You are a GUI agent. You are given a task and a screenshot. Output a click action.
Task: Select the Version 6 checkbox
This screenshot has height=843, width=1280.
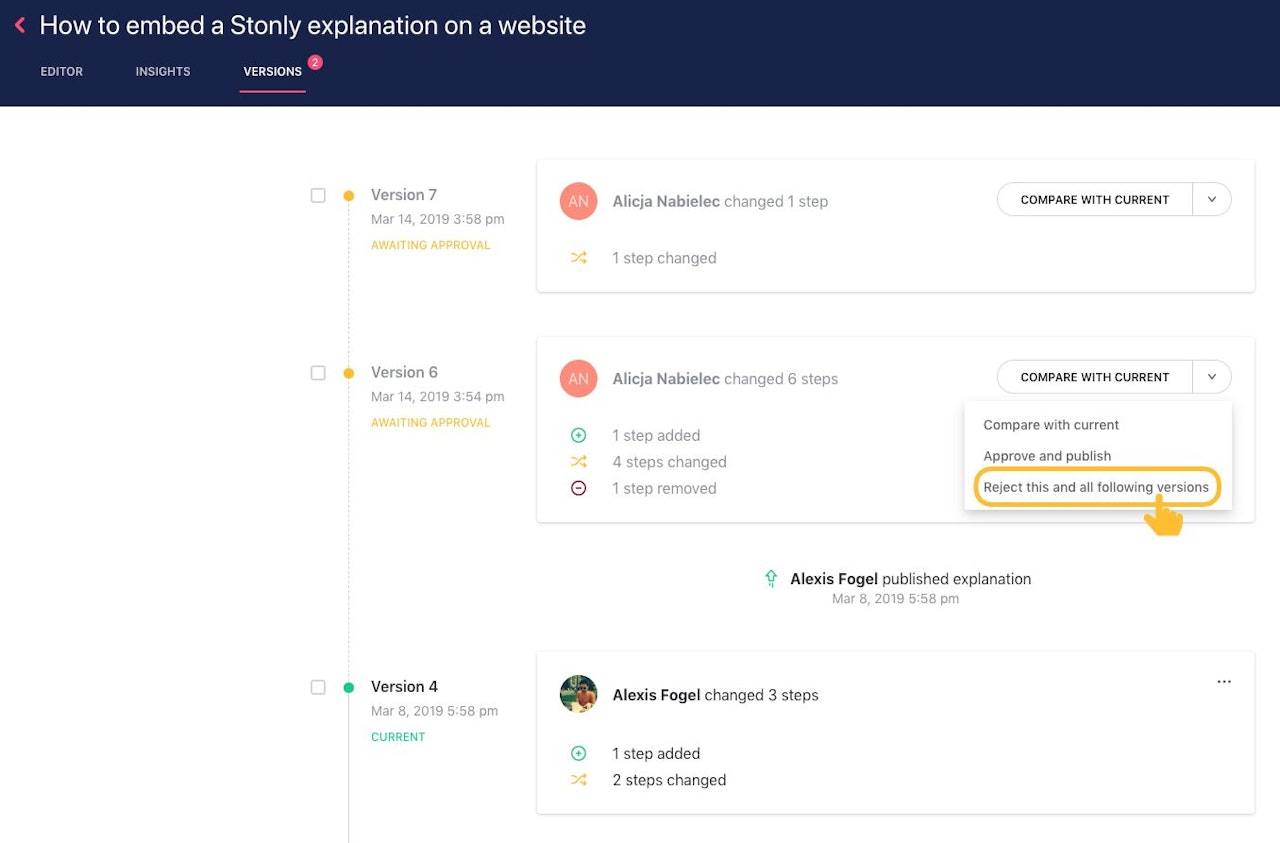coord(318,373)
